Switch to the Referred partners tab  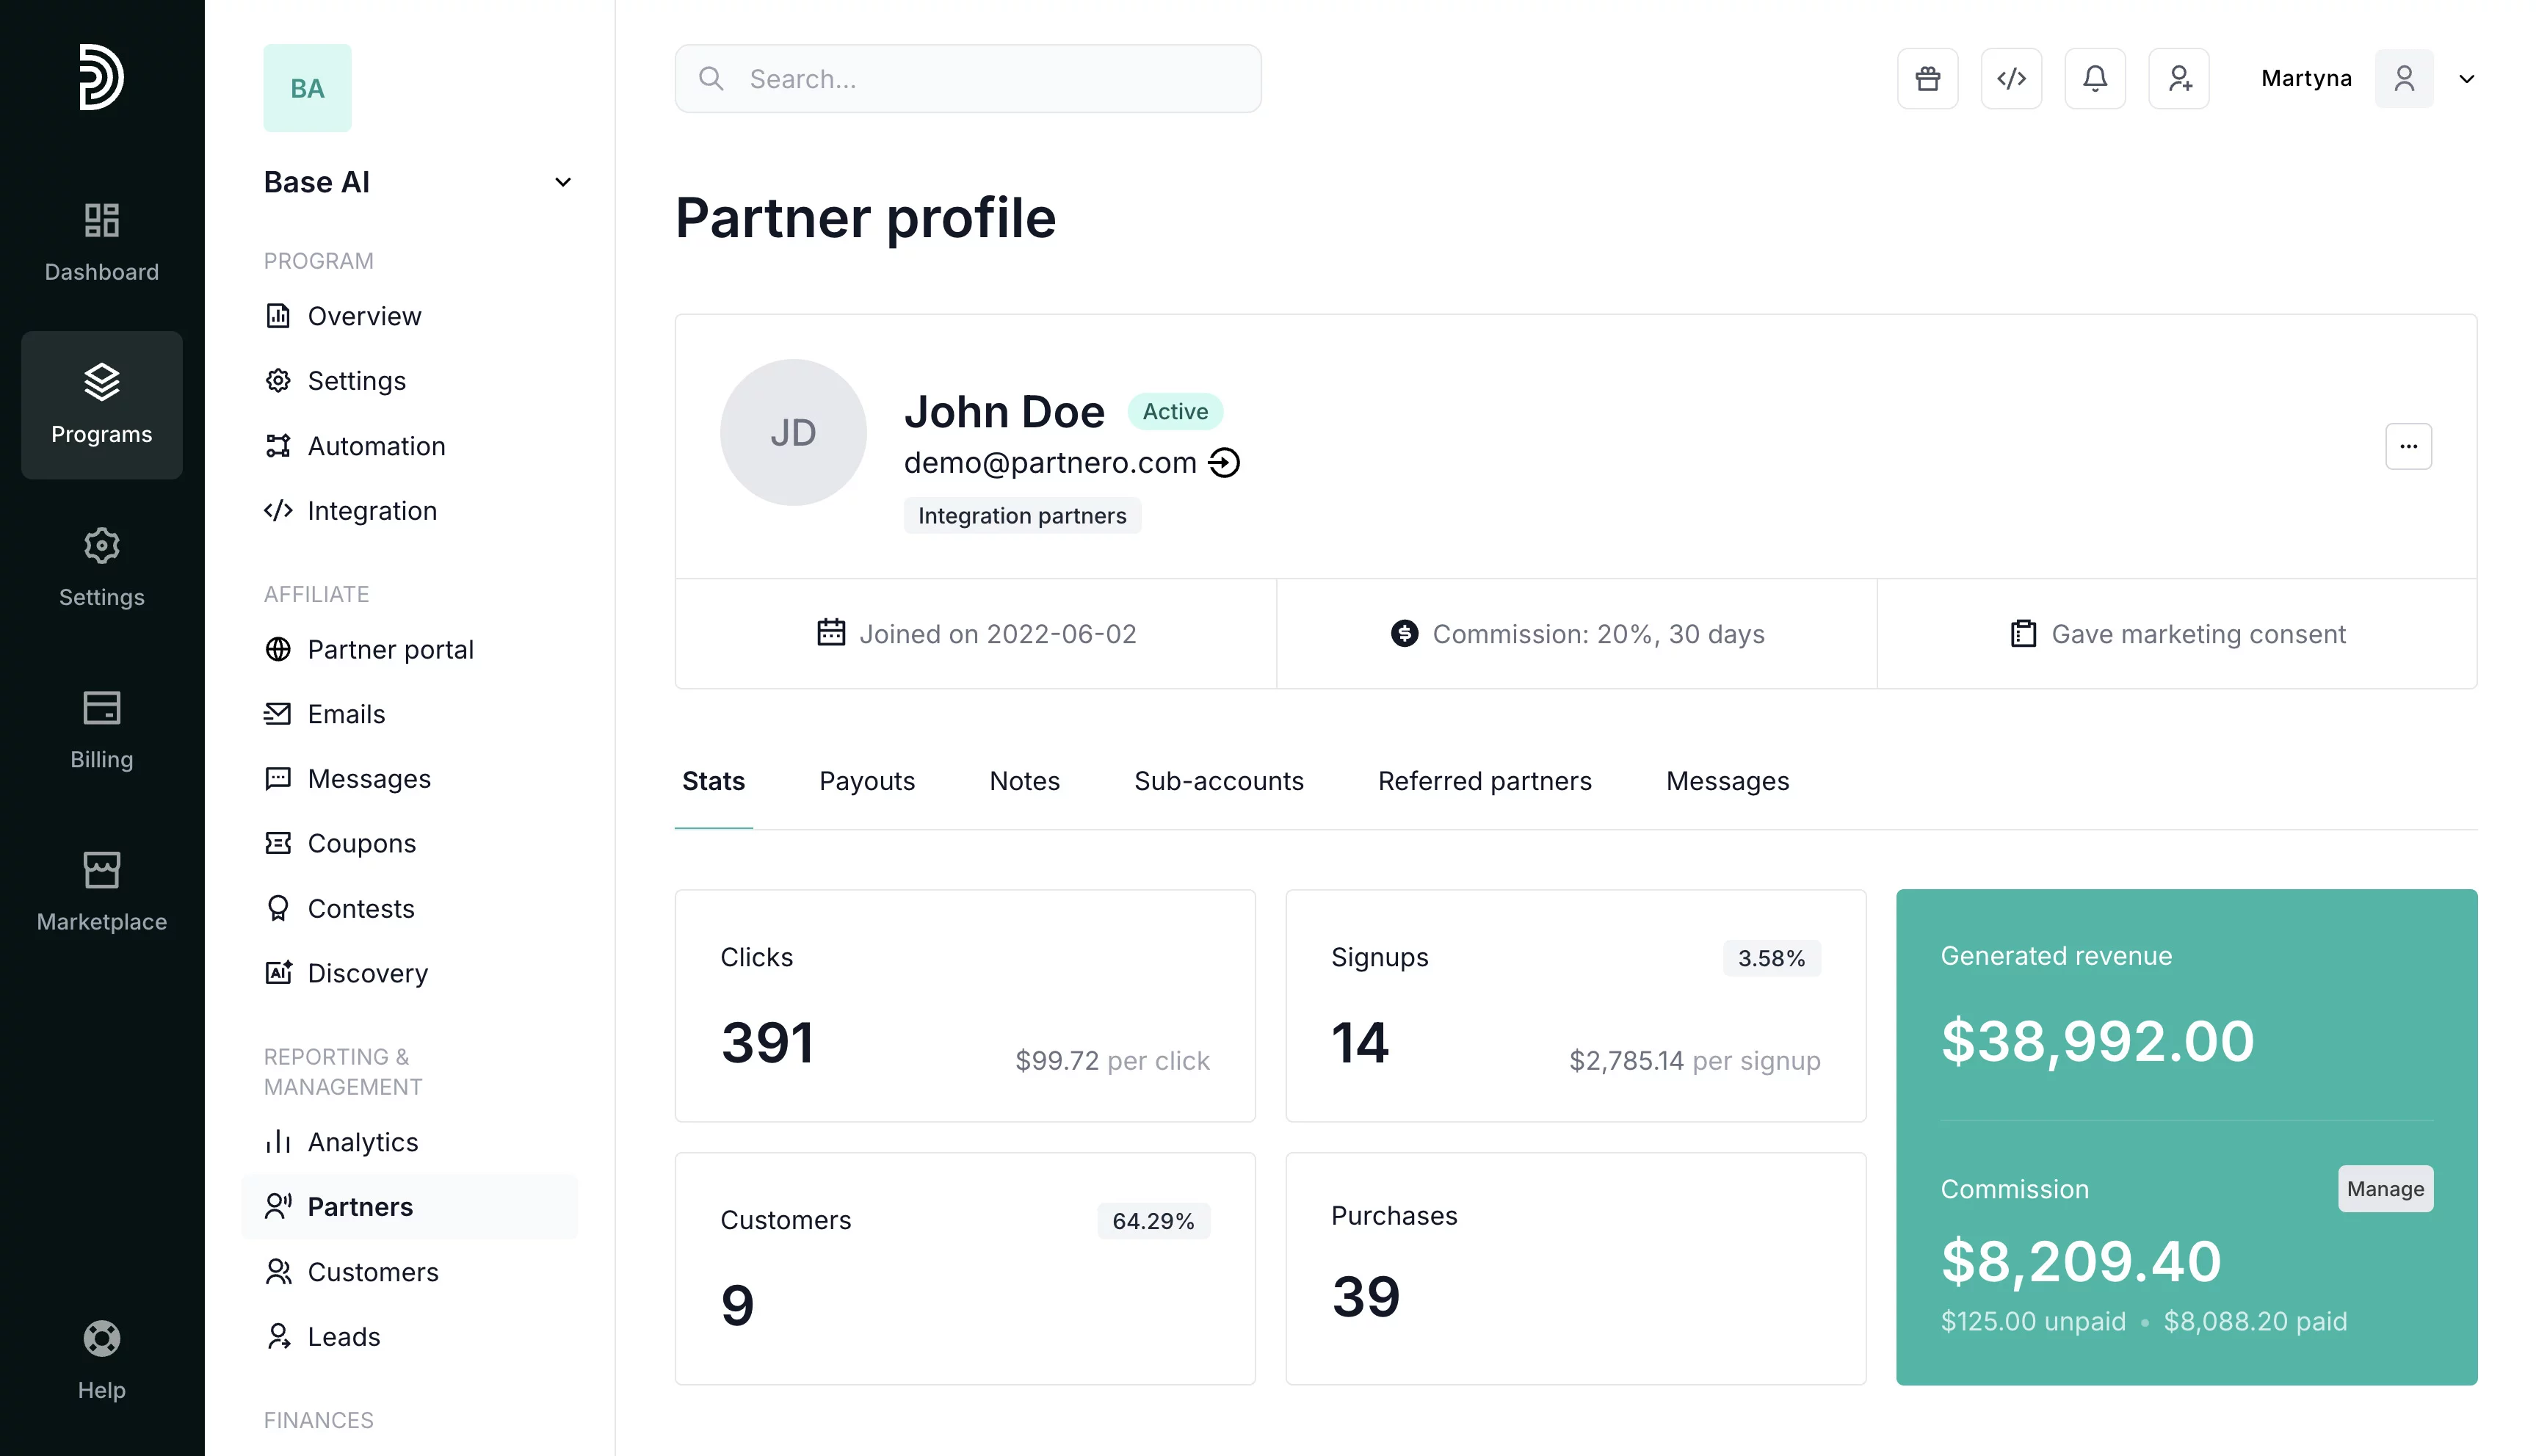click(x=1484, y=781)
